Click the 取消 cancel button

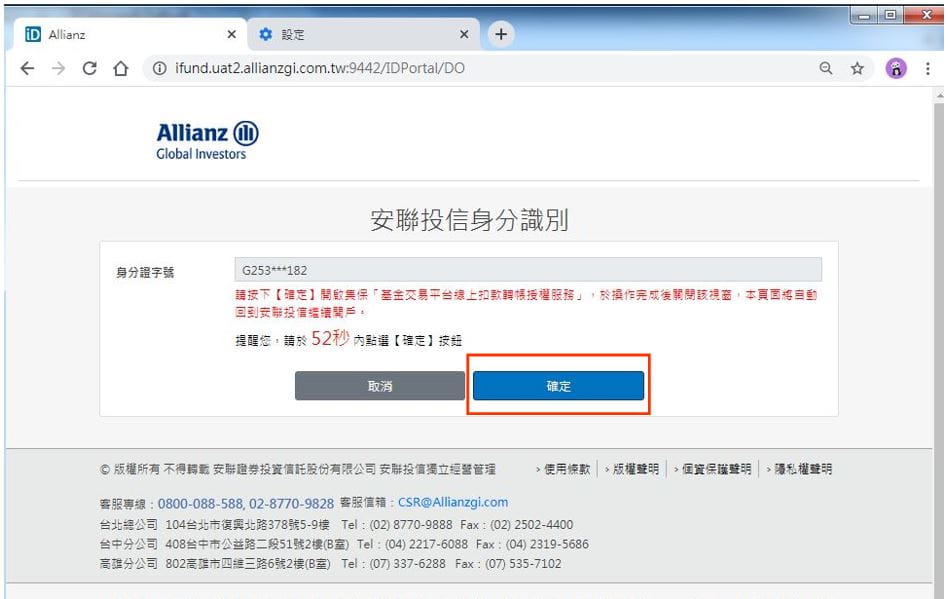click(380, 386)
